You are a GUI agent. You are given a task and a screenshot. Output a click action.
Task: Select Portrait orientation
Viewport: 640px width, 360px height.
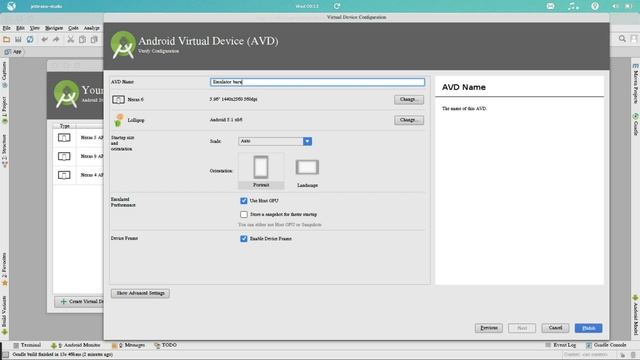(x=261, y=171)
